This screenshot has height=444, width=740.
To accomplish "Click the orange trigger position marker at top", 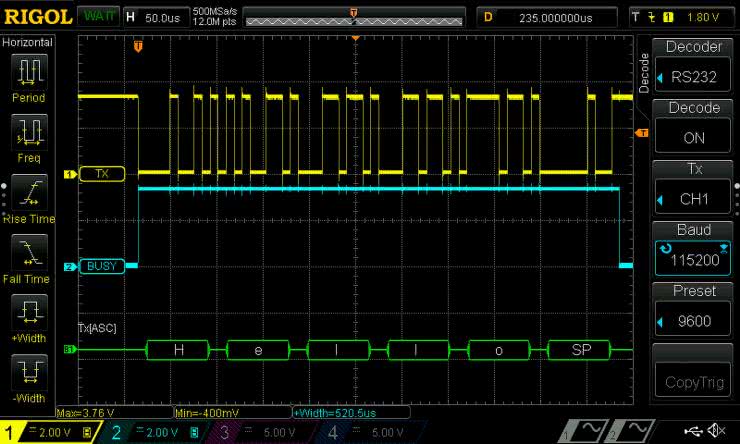I will point(138,46).
